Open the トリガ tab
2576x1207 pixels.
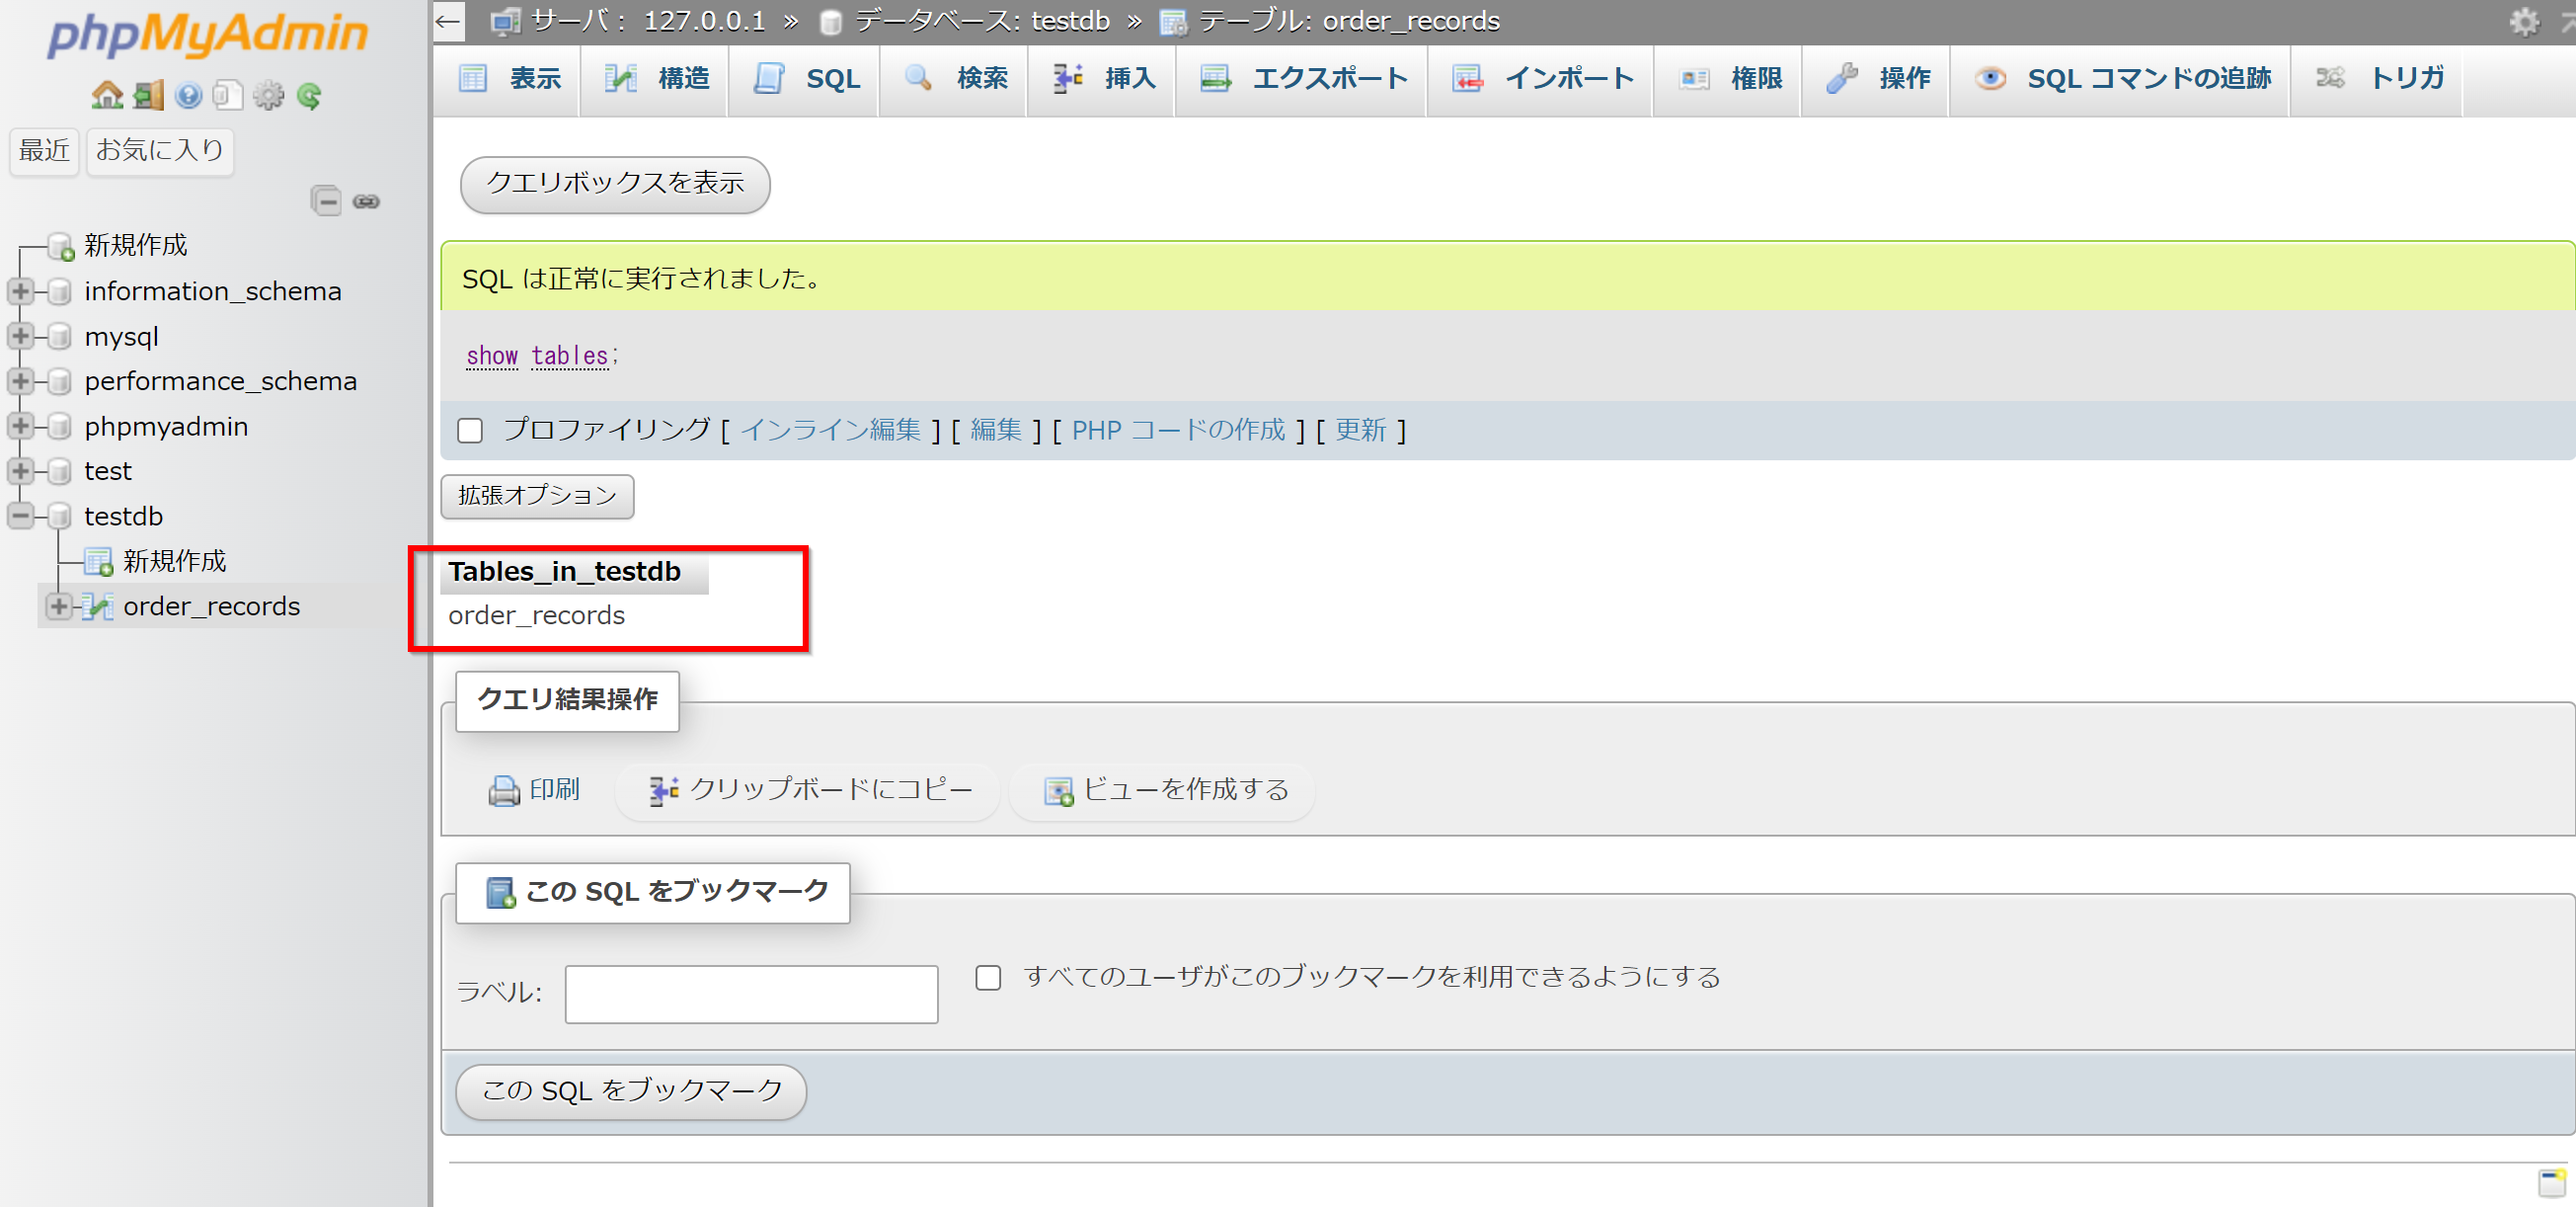[2378, 79]
